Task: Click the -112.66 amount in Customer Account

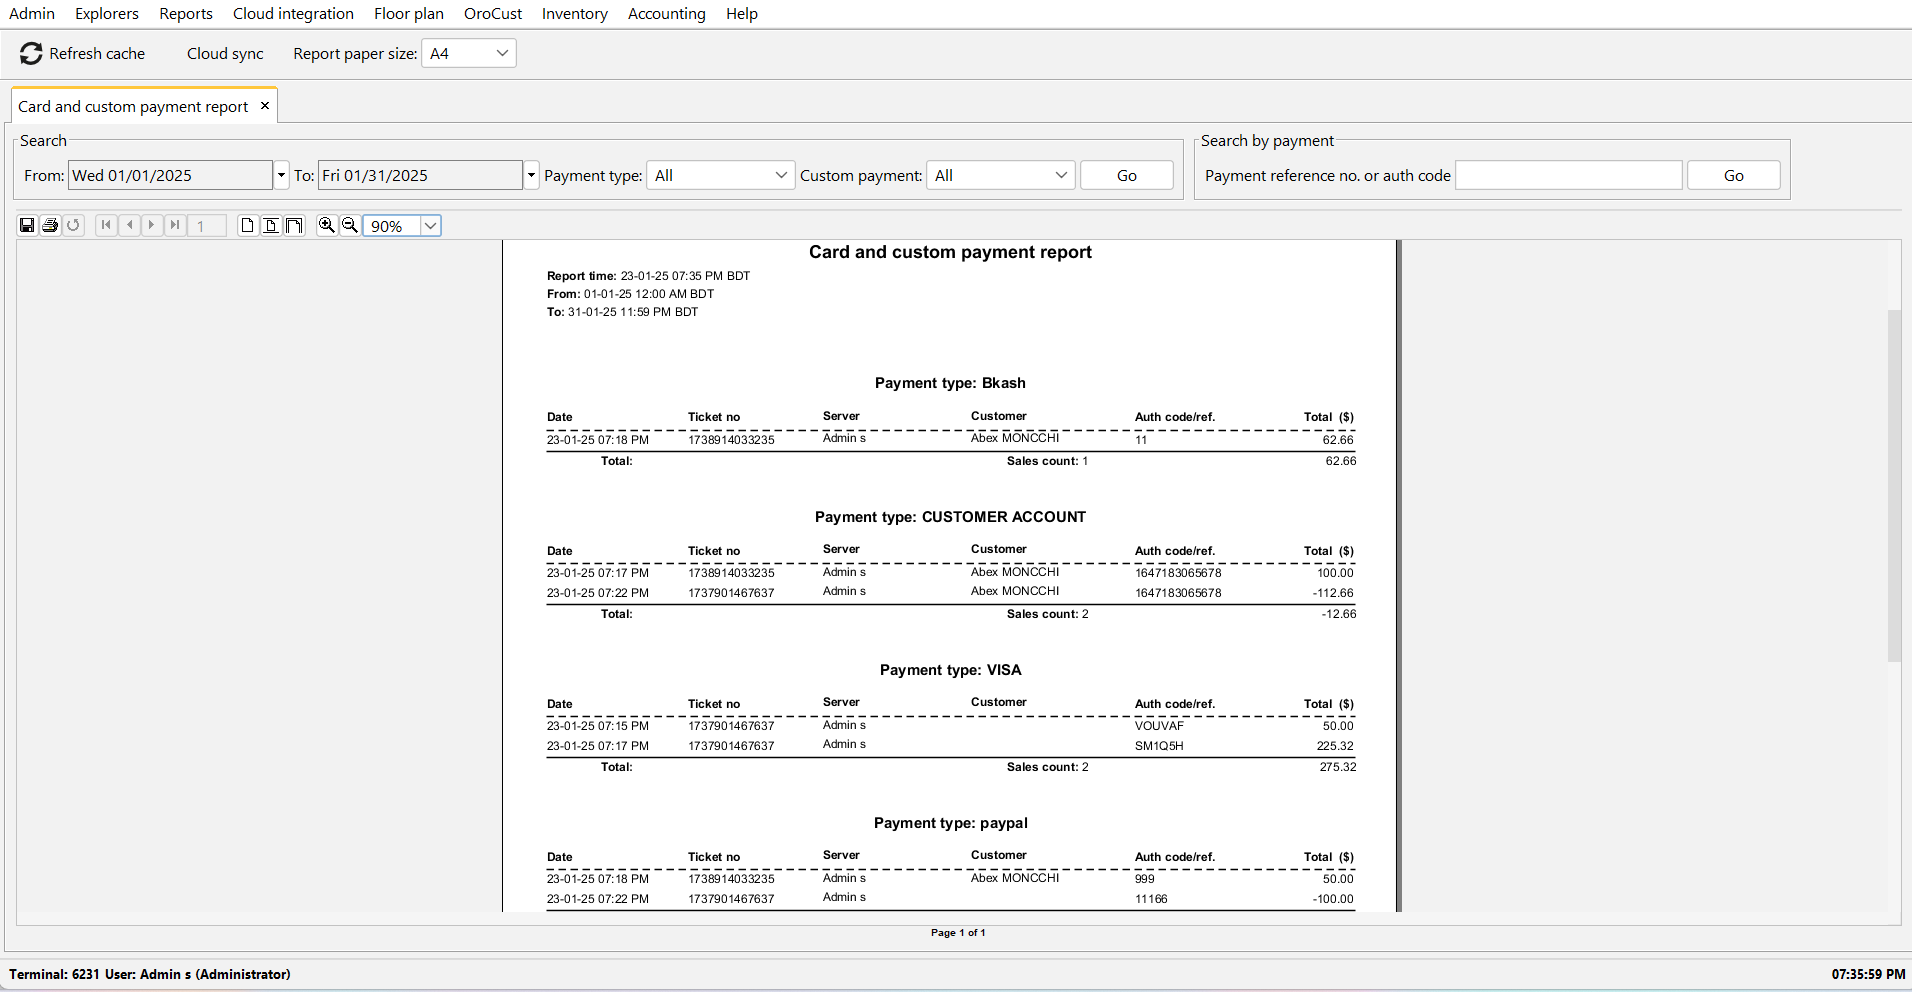Action: click(1333, 593)
